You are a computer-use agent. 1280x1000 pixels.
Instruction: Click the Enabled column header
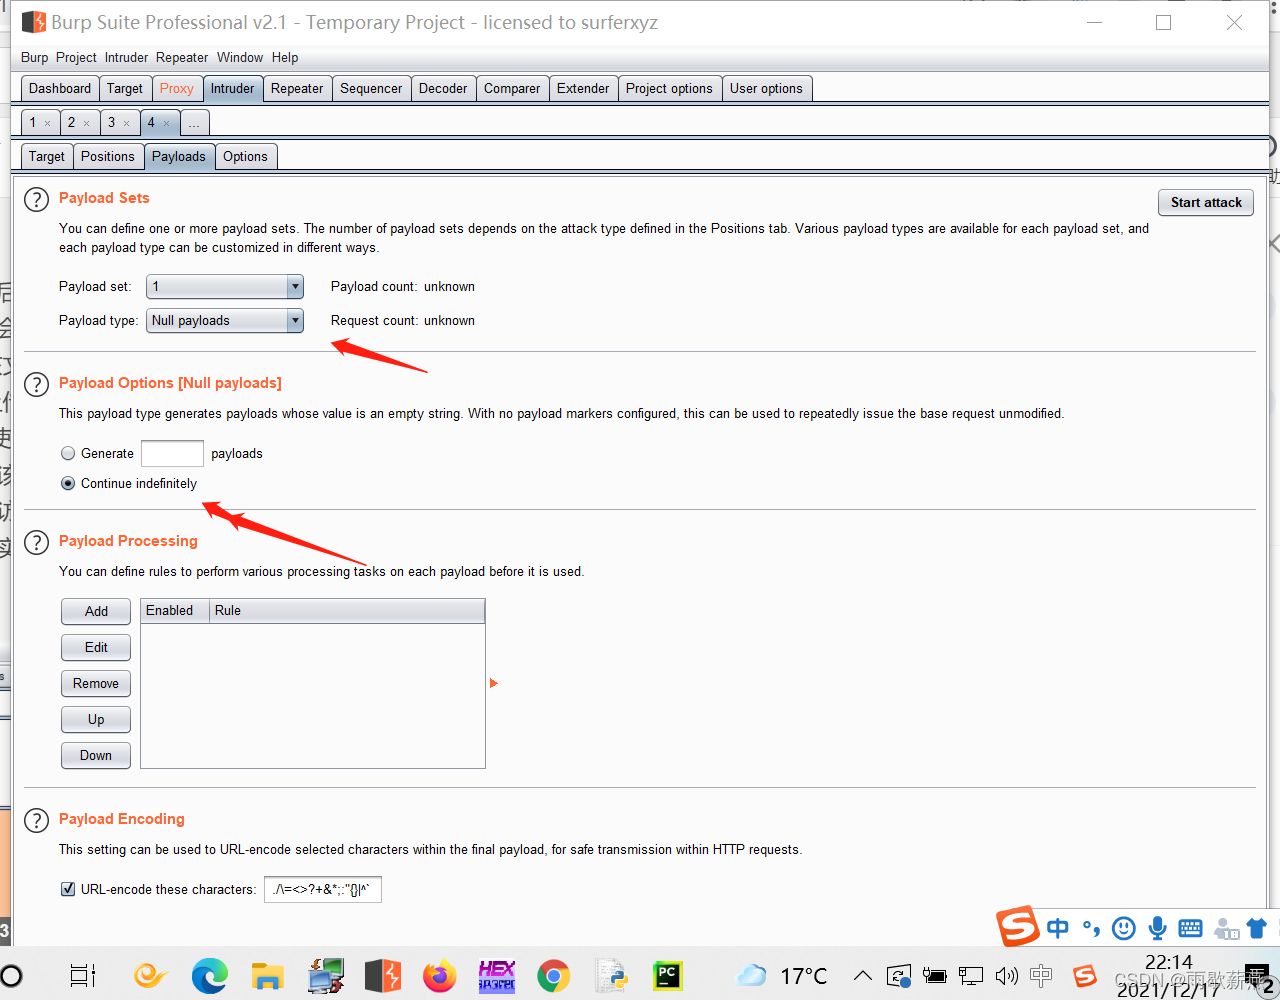(x=174, y=610)
